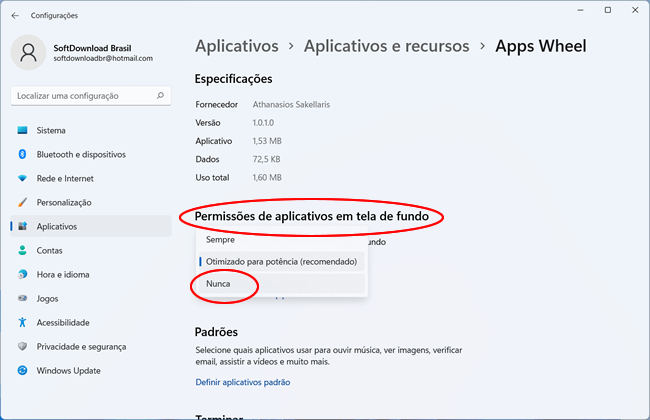Select the Hora e idioma globe icon
The height and width of the screenshot is (420, 650).
pyautogui.click(x=22, y=274)
